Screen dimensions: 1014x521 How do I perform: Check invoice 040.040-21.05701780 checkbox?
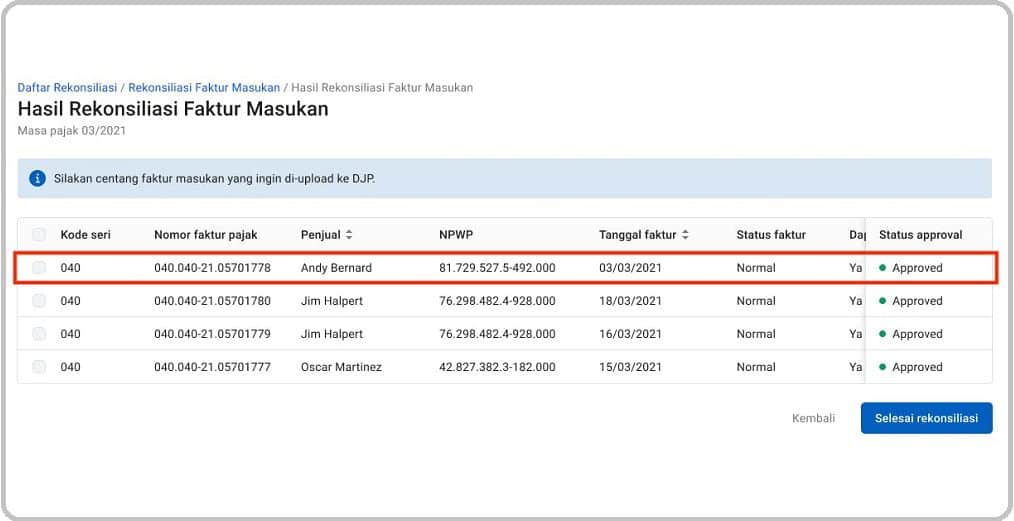tap(39, 301)
